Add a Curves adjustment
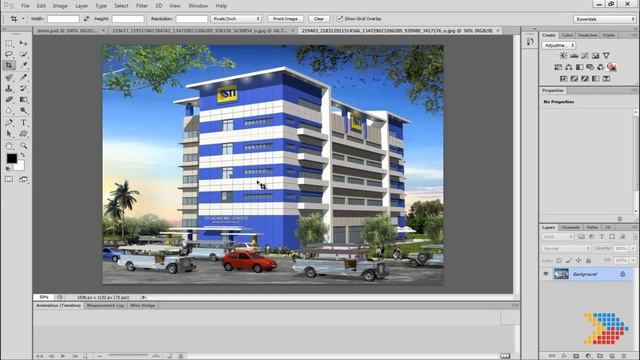640x360 pixels. tap(585, 56)
